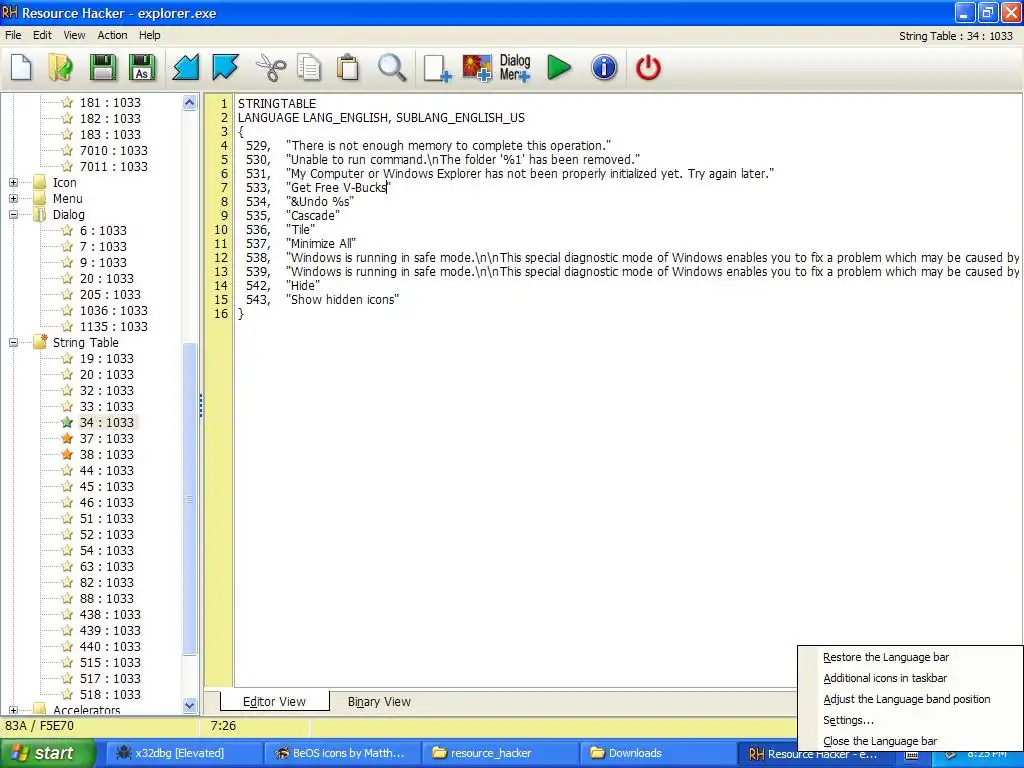Expand the Icon tree node
Viewport: 1024px width, 768px height.
(13, 183)
